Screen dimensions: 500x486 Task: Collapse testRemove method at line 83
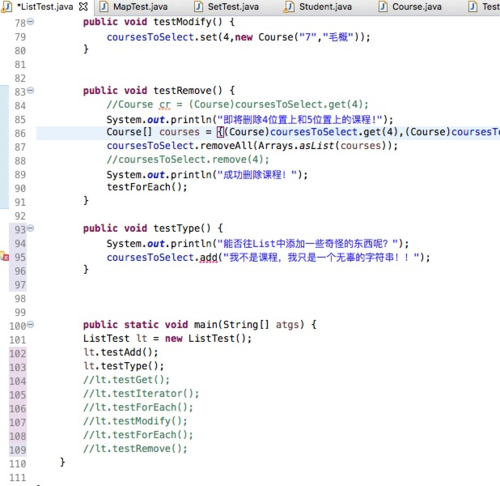[30, 90]
